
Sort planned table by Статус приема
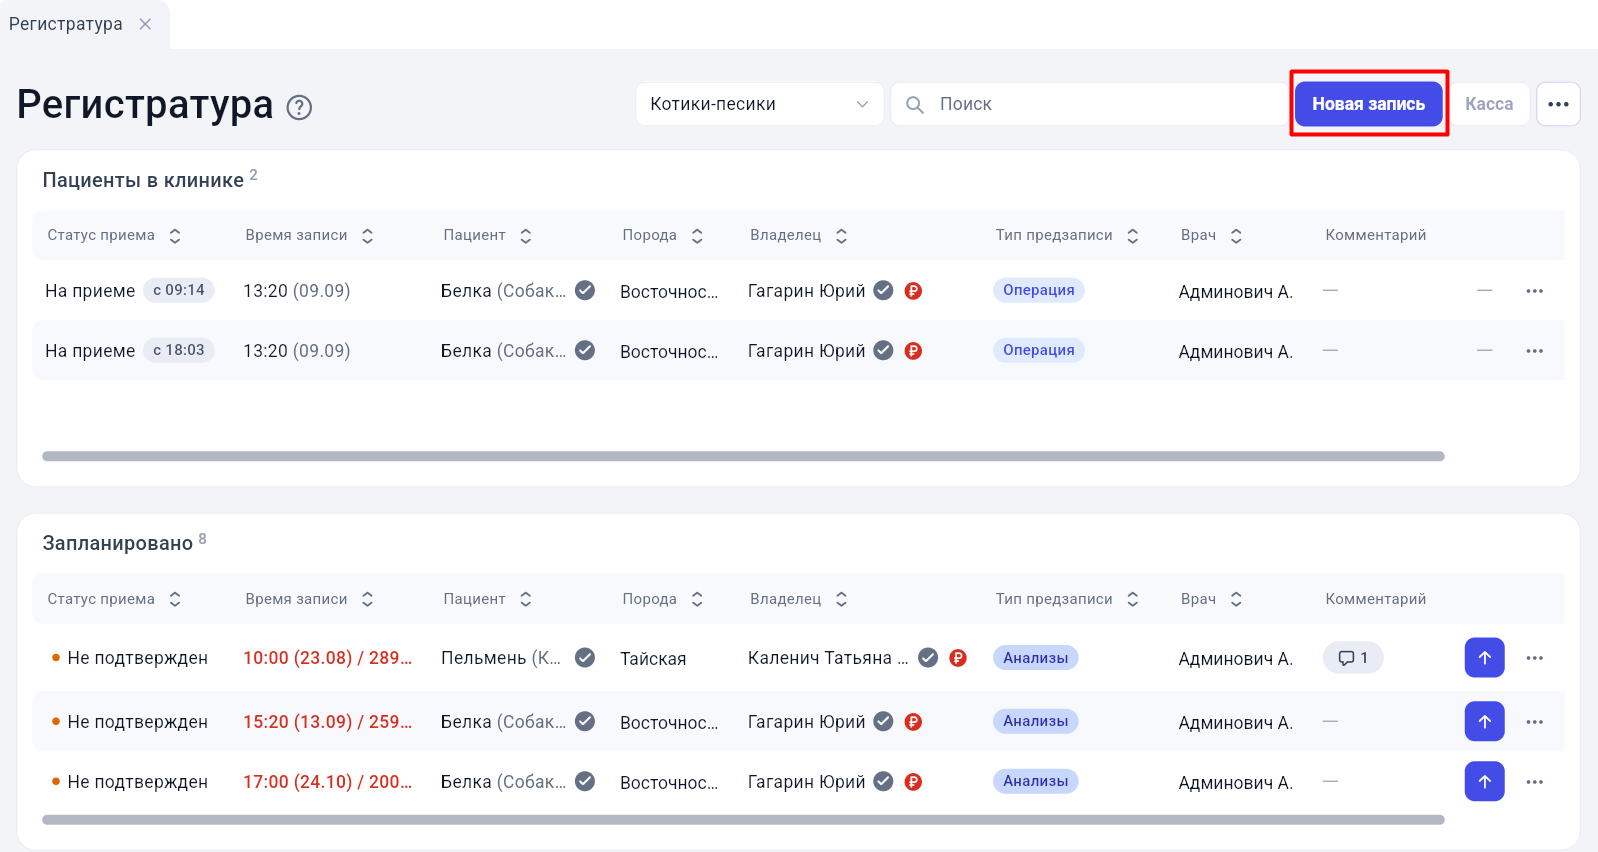point(175,599)
